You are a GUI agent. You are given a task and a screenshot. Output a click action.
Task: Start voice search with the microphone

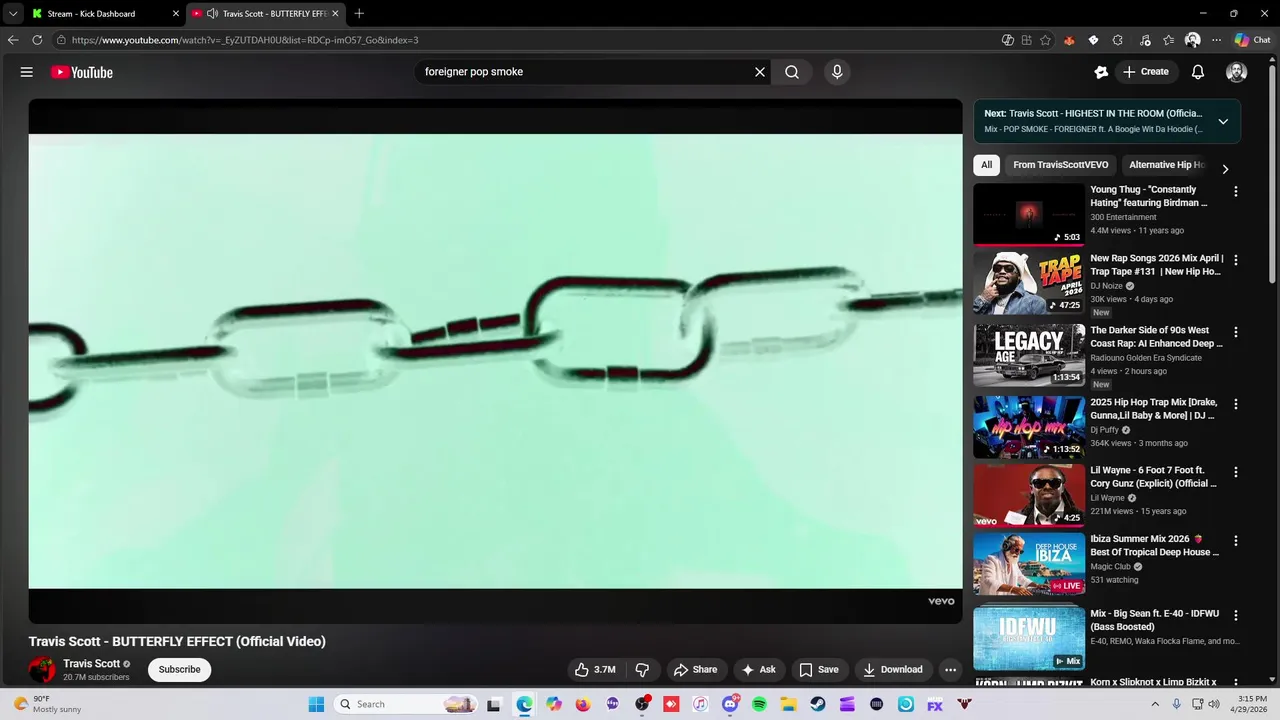point(837,72)
